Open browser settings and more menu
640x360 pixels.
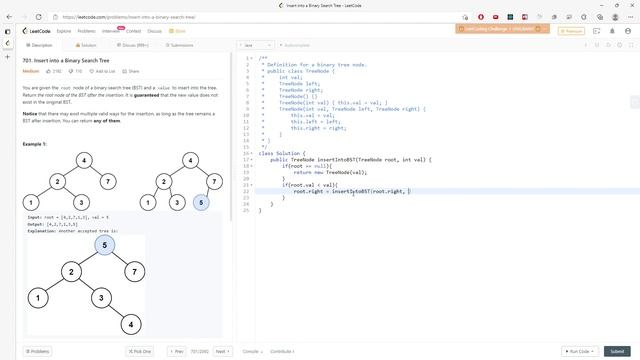click(x=631, y=17)
